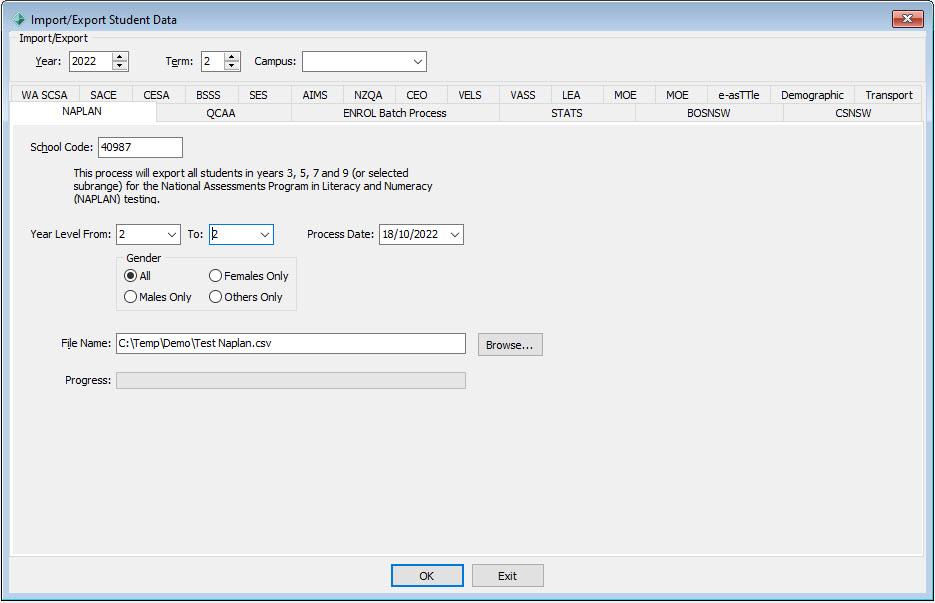Click the File Name input field
The width and height of the screenshot is (935, 603).
pyautogui.click(x=291, y=344)
